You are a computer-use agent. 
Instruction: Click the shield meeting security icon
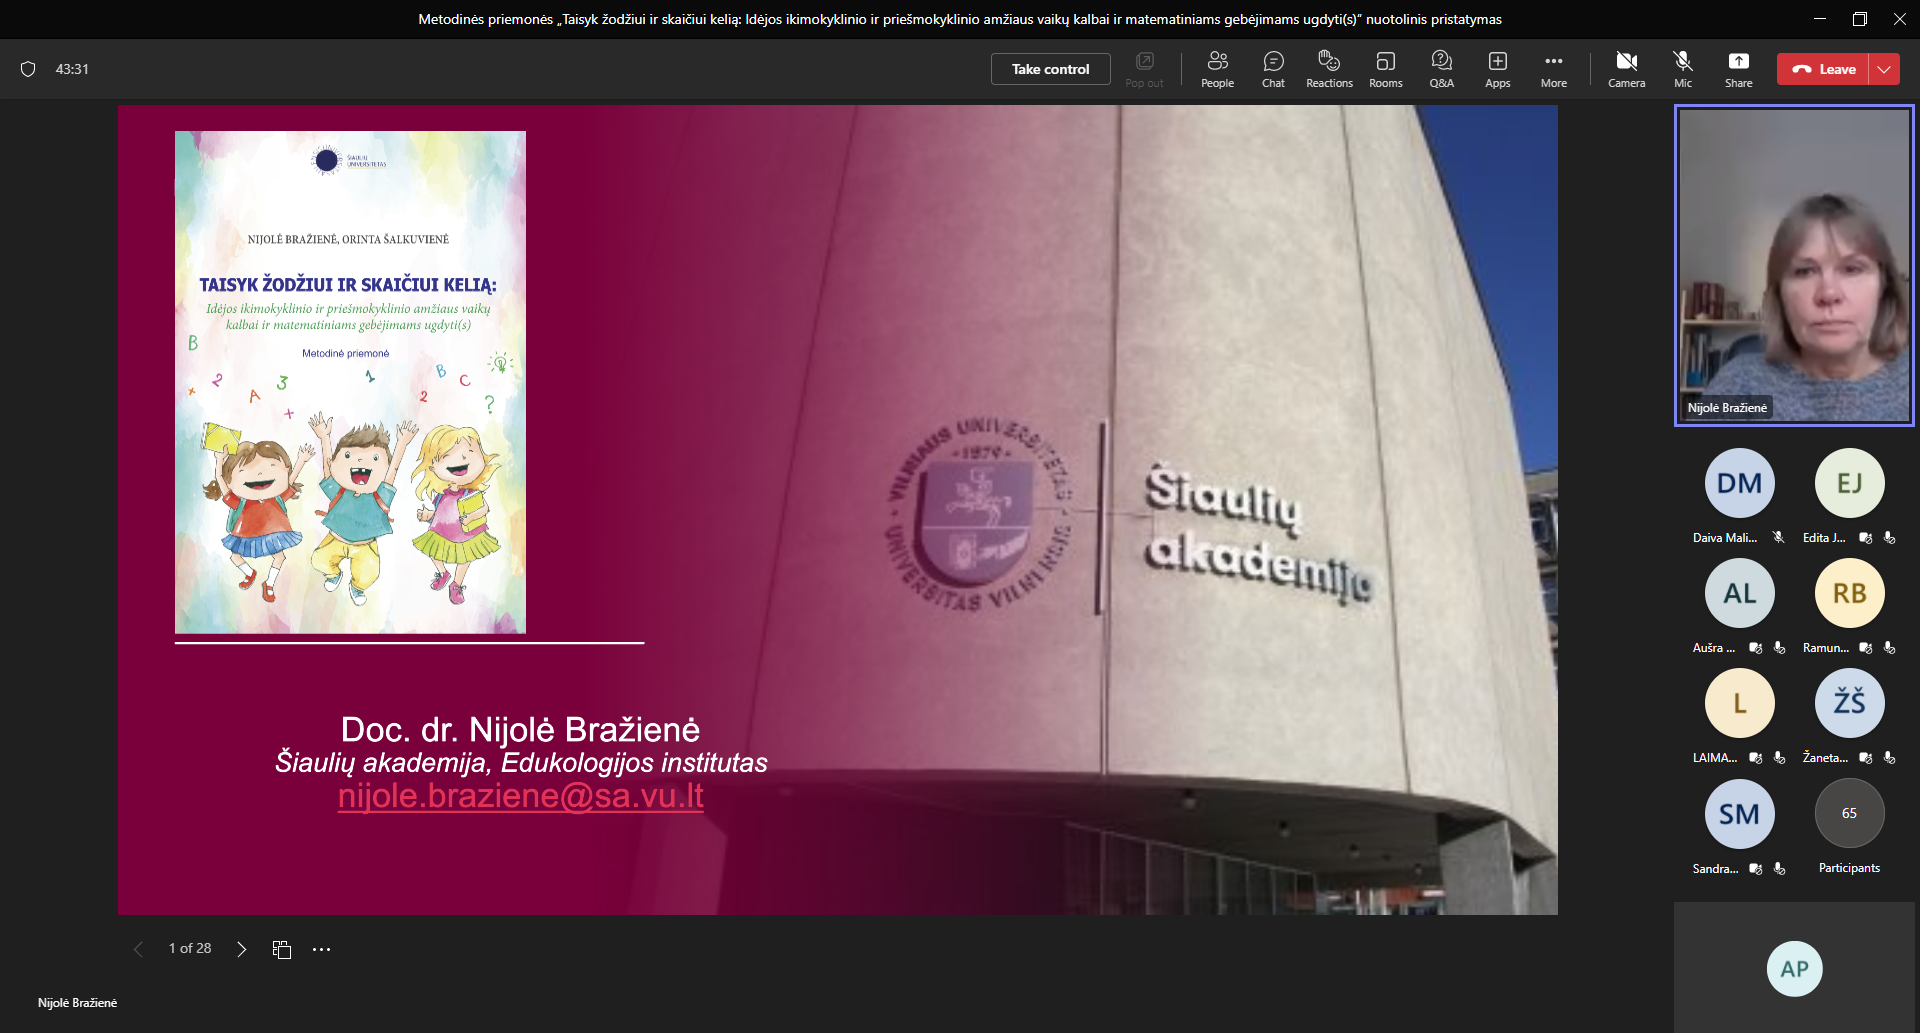click(x=28, y=69)
